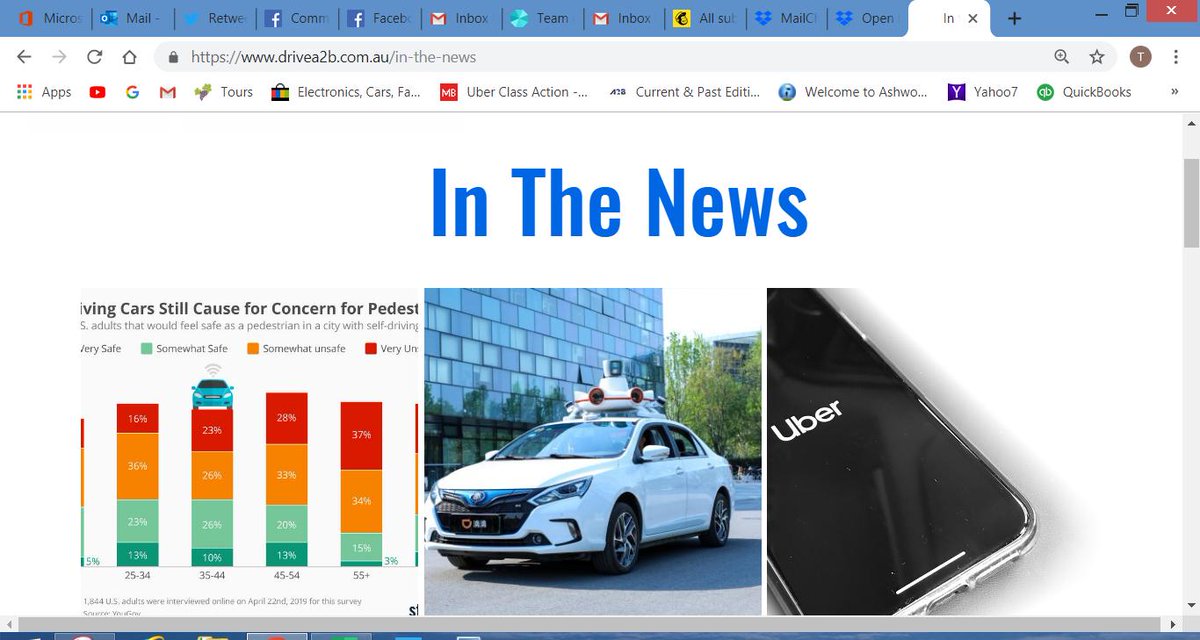Click the vertical scrollbar up arrow
This screenshot has width=1200, height=640.
pyautogui.click(x=1191, y=122)
